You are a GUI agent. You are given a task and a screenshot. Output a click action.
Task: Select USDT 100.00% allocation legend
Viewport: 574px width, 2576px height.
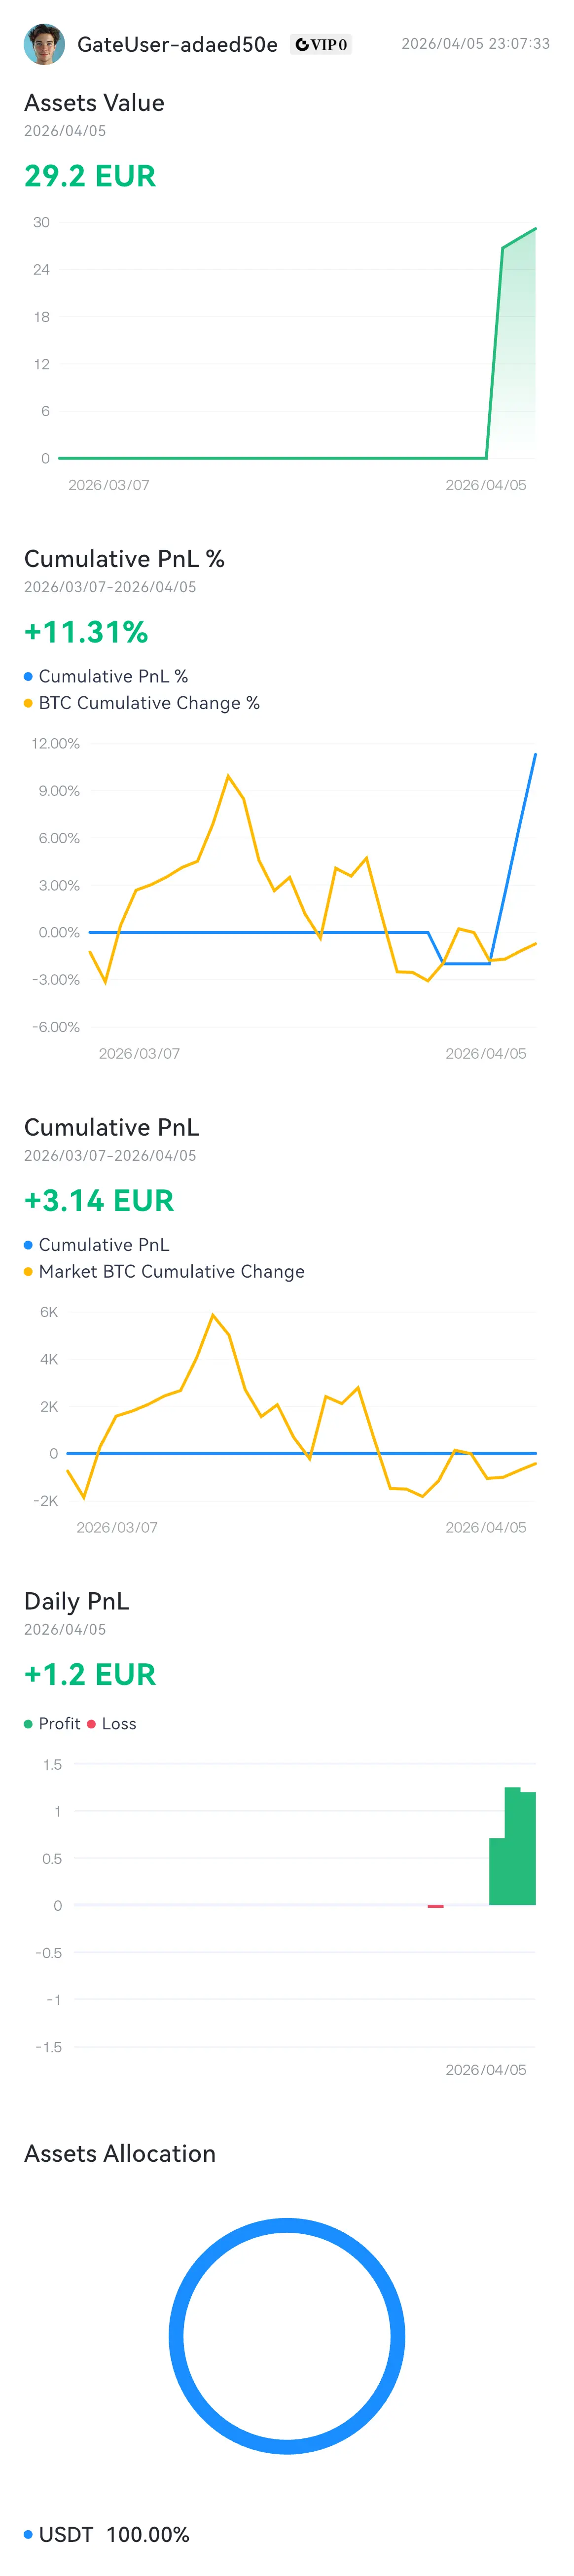coord(107,2534)
